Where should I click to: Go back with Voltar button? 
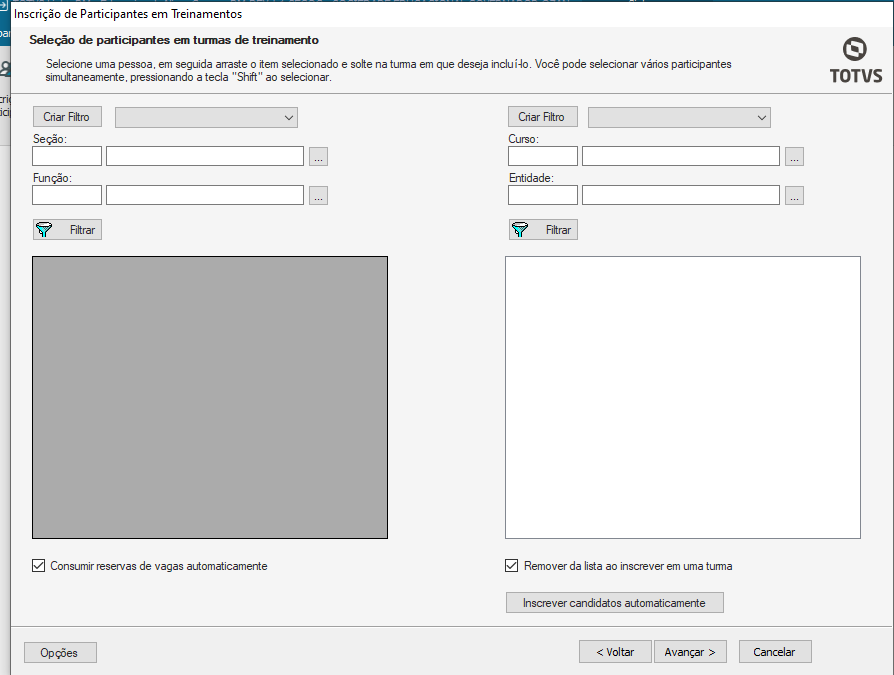click(615, 652)
